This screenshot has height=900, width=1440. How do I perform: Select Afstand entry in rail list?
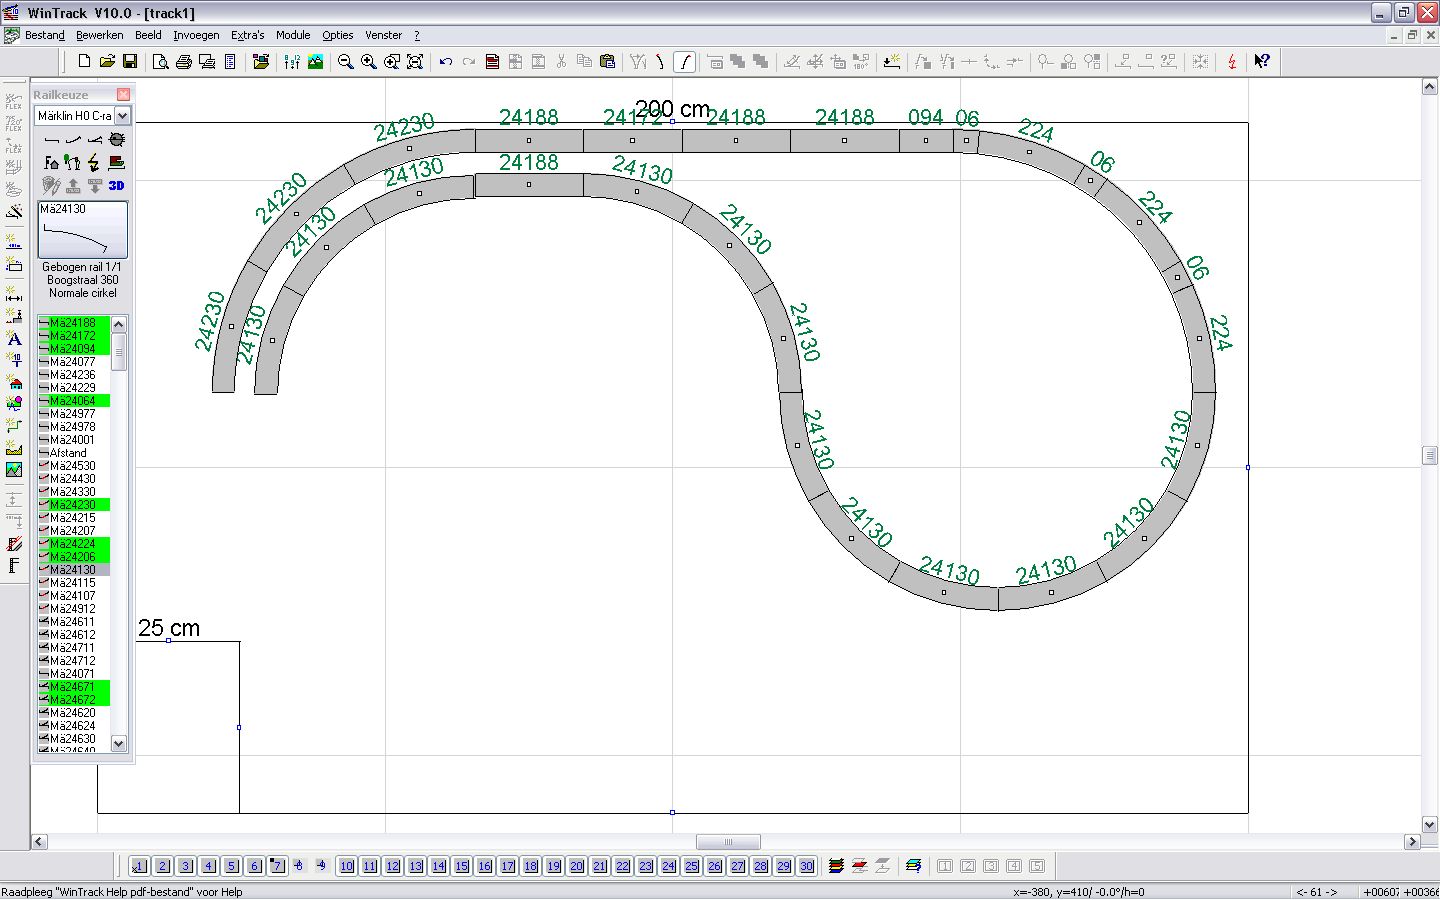click(x=74, y=453)
